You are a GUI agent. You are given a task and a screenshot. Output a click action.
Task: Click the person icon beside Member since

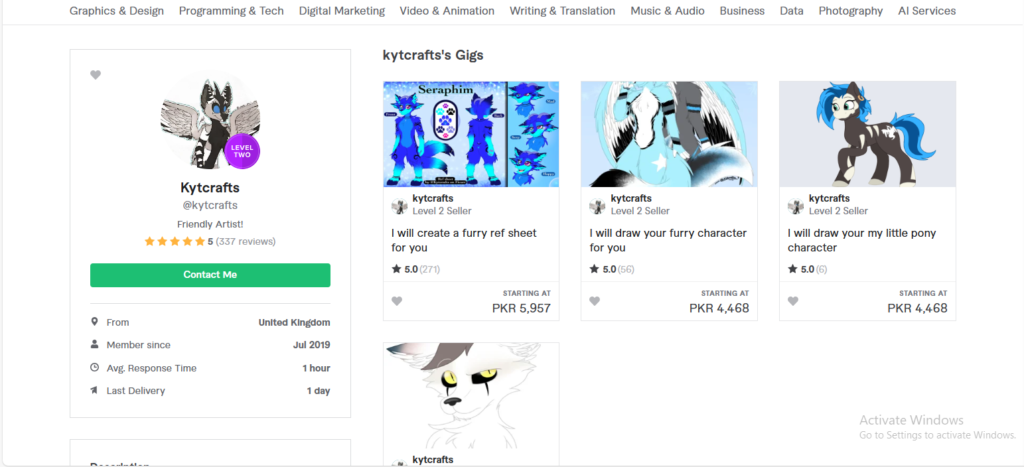95,344
